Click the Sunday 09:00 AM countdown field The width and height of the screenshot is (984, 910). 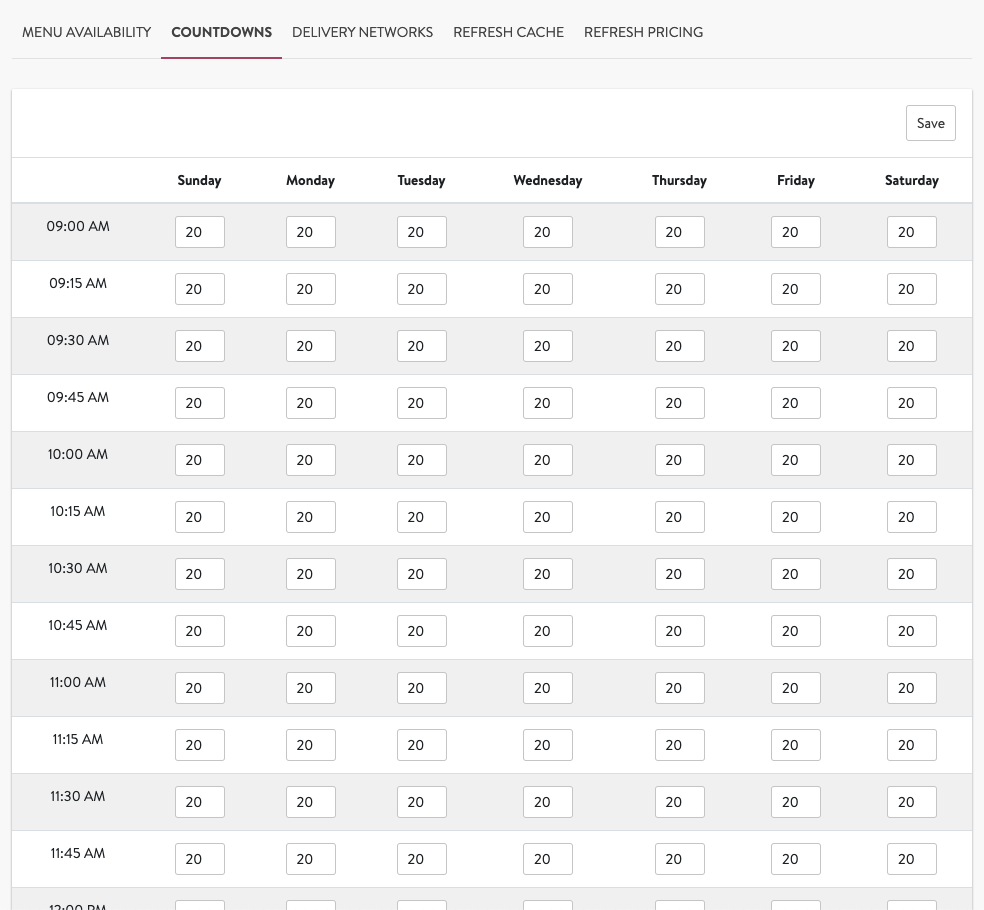[x=199, y=232]
